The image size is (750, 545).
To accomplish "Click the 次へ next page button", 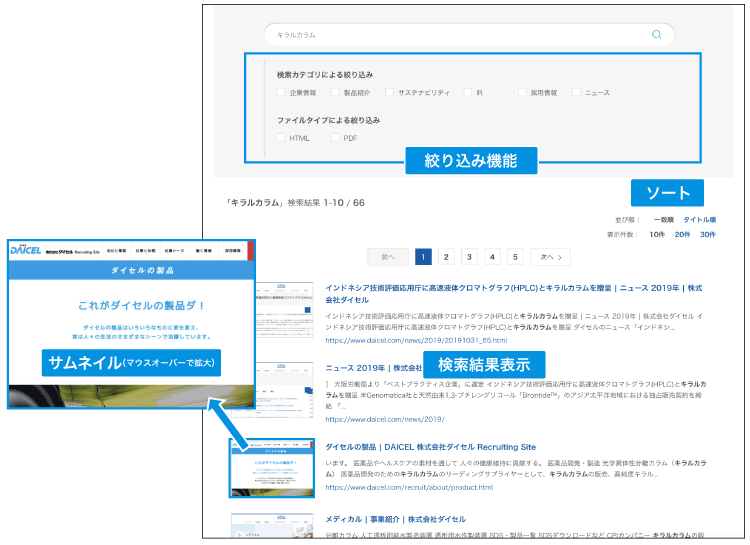I will [551, 257].
